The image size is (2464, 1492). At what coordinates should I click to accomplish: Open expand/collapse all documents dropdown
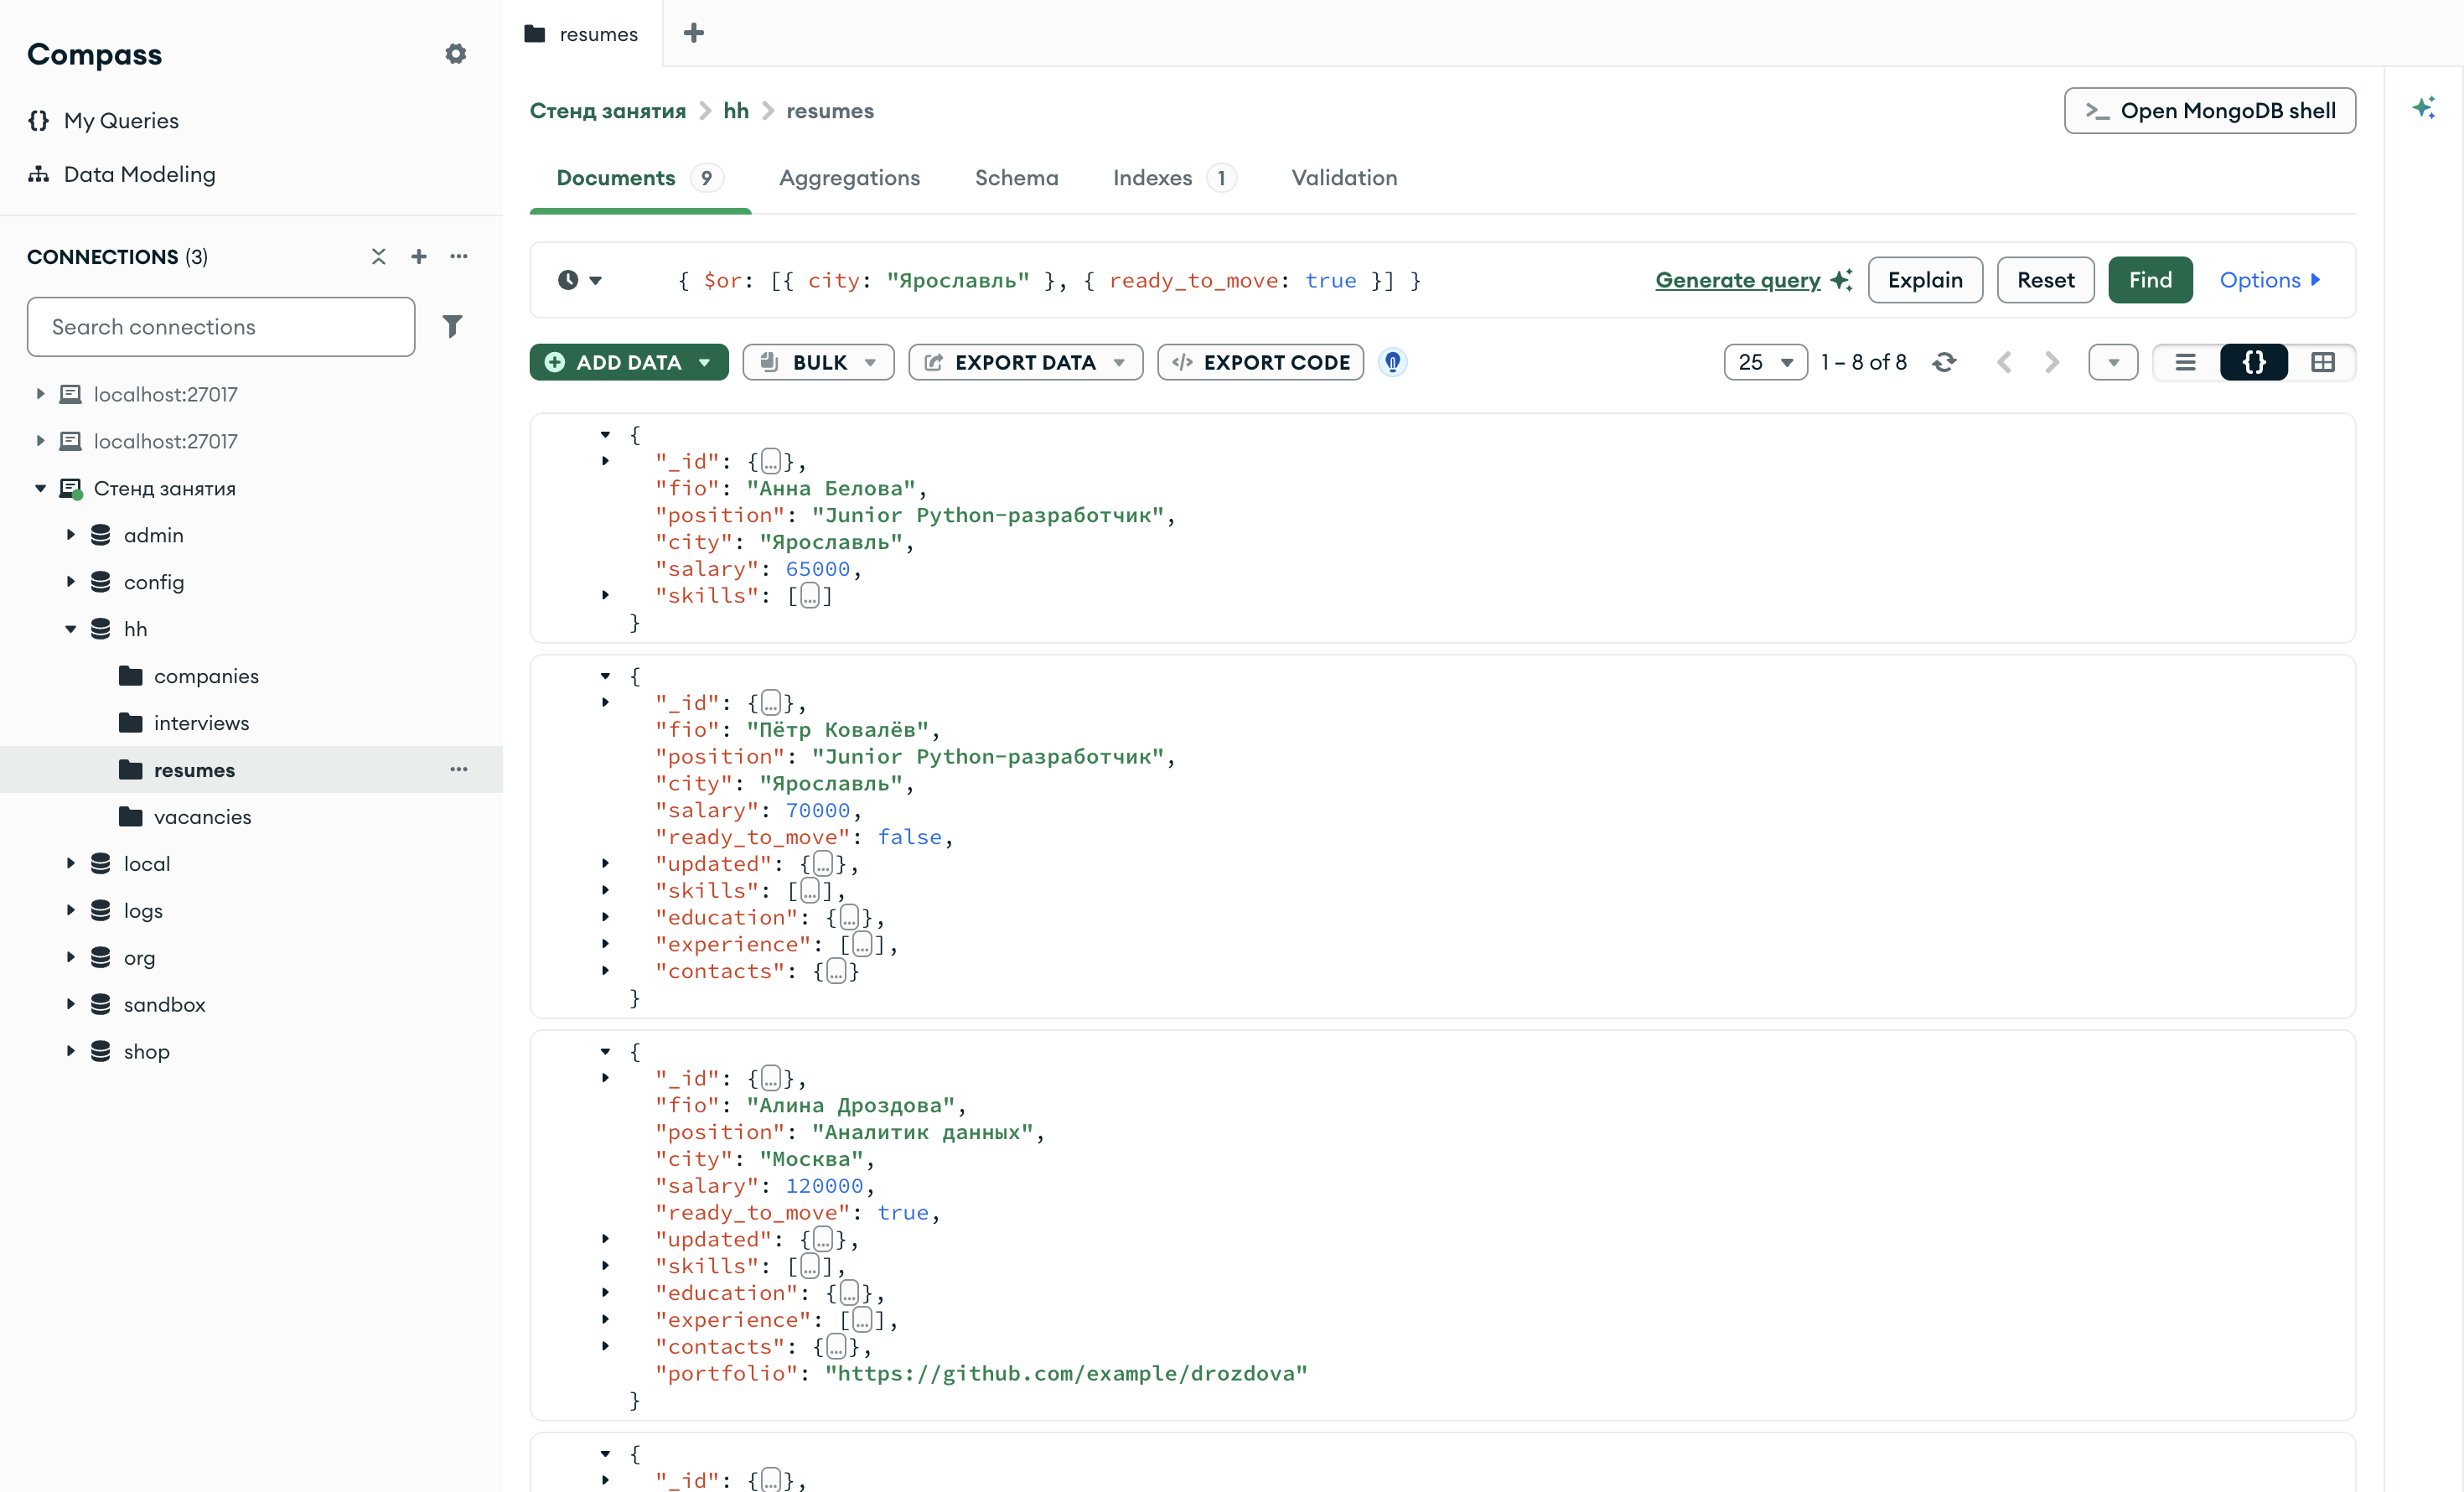pyautogui.click(x=2113, y=362)
